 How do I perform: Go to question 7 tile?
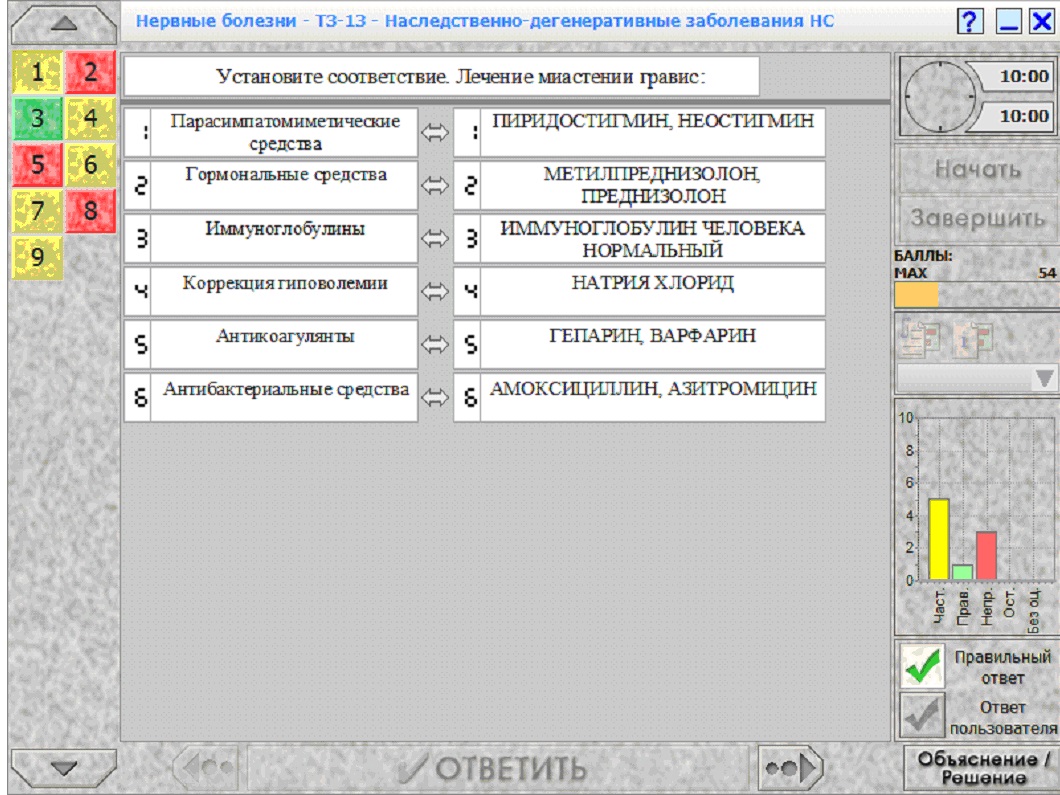pyautogui.click(x=37, y=211)
